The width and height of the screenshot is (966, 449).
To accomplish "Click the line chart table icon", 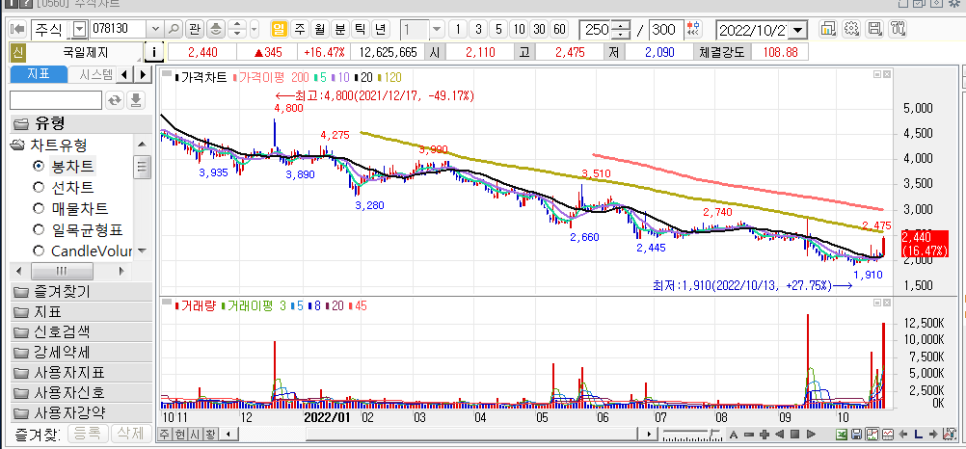I will [x=887, y=434].
